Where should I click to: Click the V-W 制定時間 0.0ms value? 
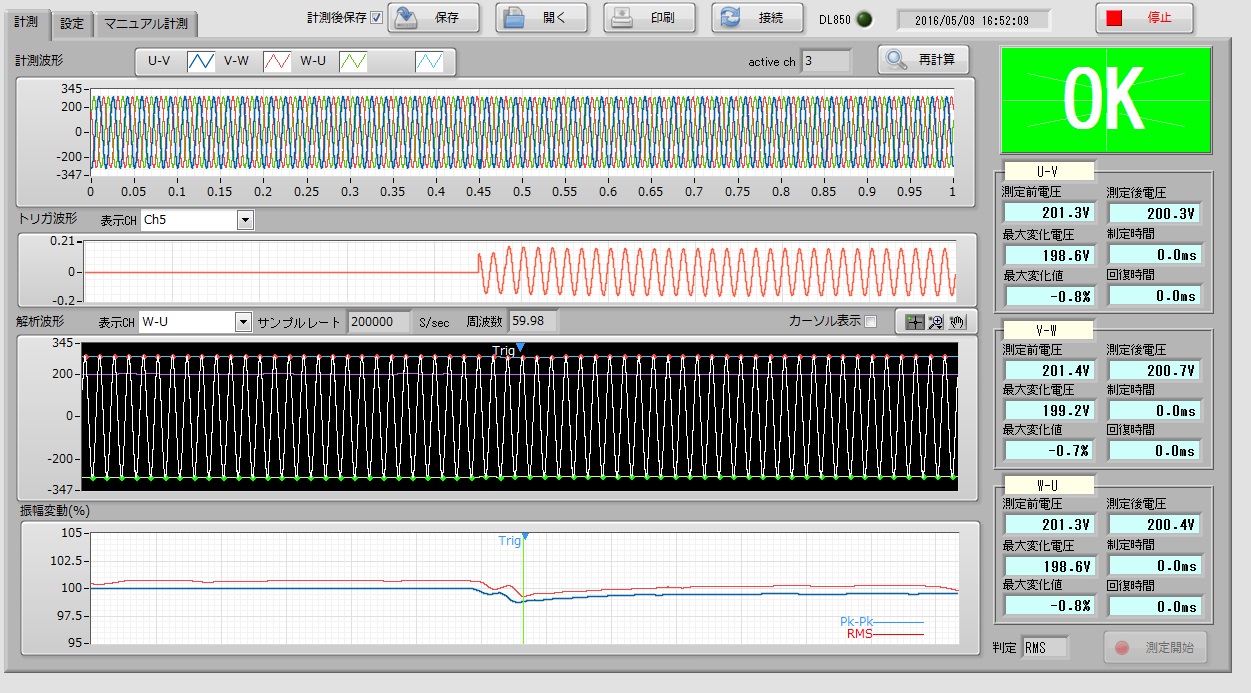1156,410
